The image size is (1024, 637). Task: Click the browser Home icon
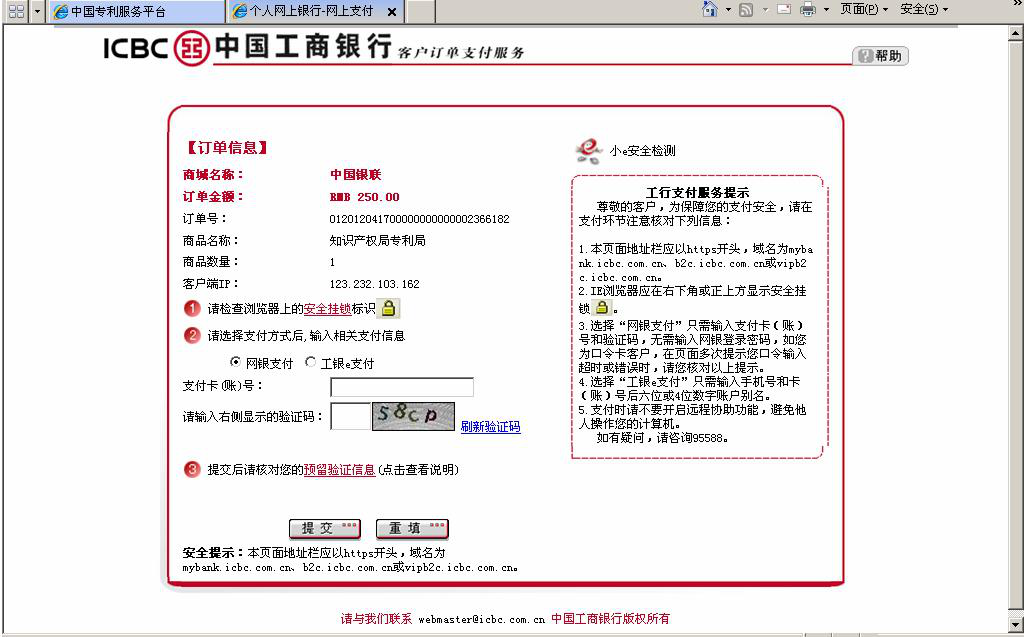pos(709,10)
